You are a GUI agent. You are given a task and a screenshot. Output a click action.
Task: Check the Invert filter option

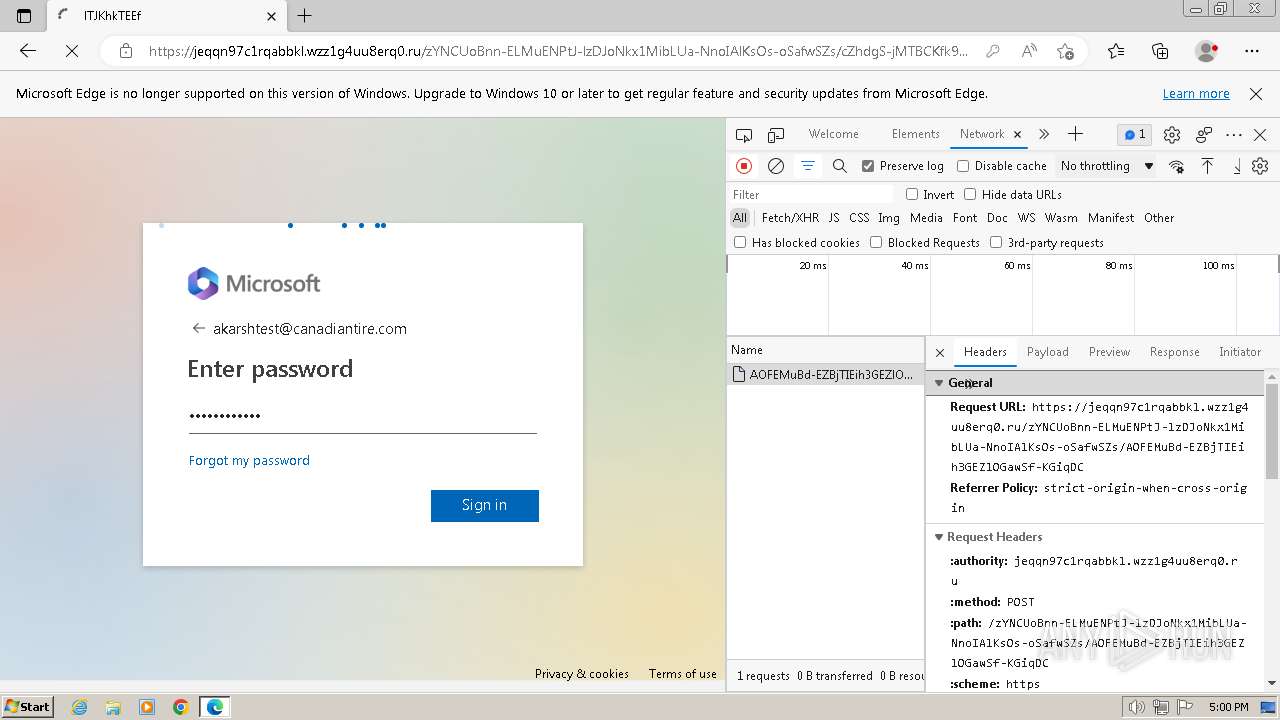point(912,194)
